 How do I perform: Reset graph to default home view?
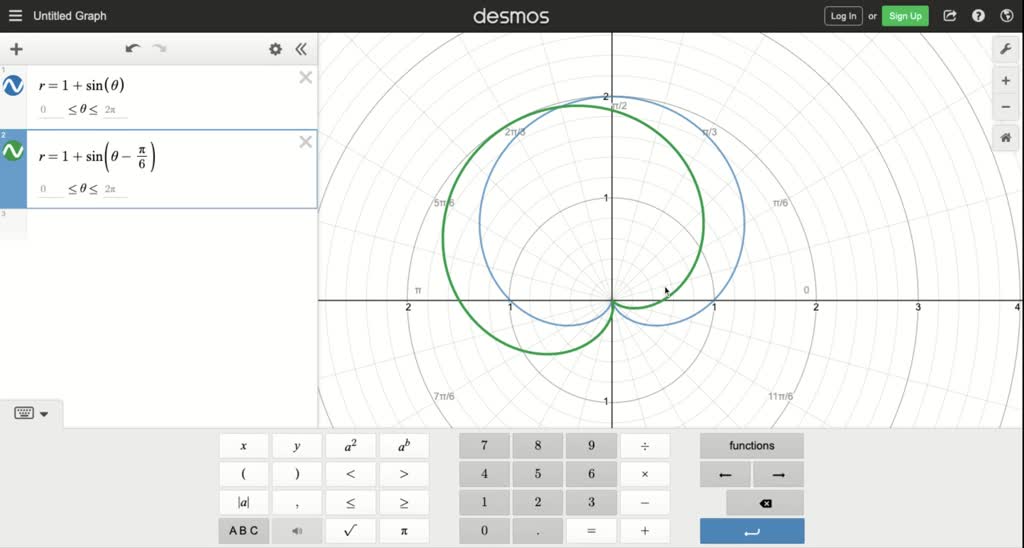[x=1005, y=139]
